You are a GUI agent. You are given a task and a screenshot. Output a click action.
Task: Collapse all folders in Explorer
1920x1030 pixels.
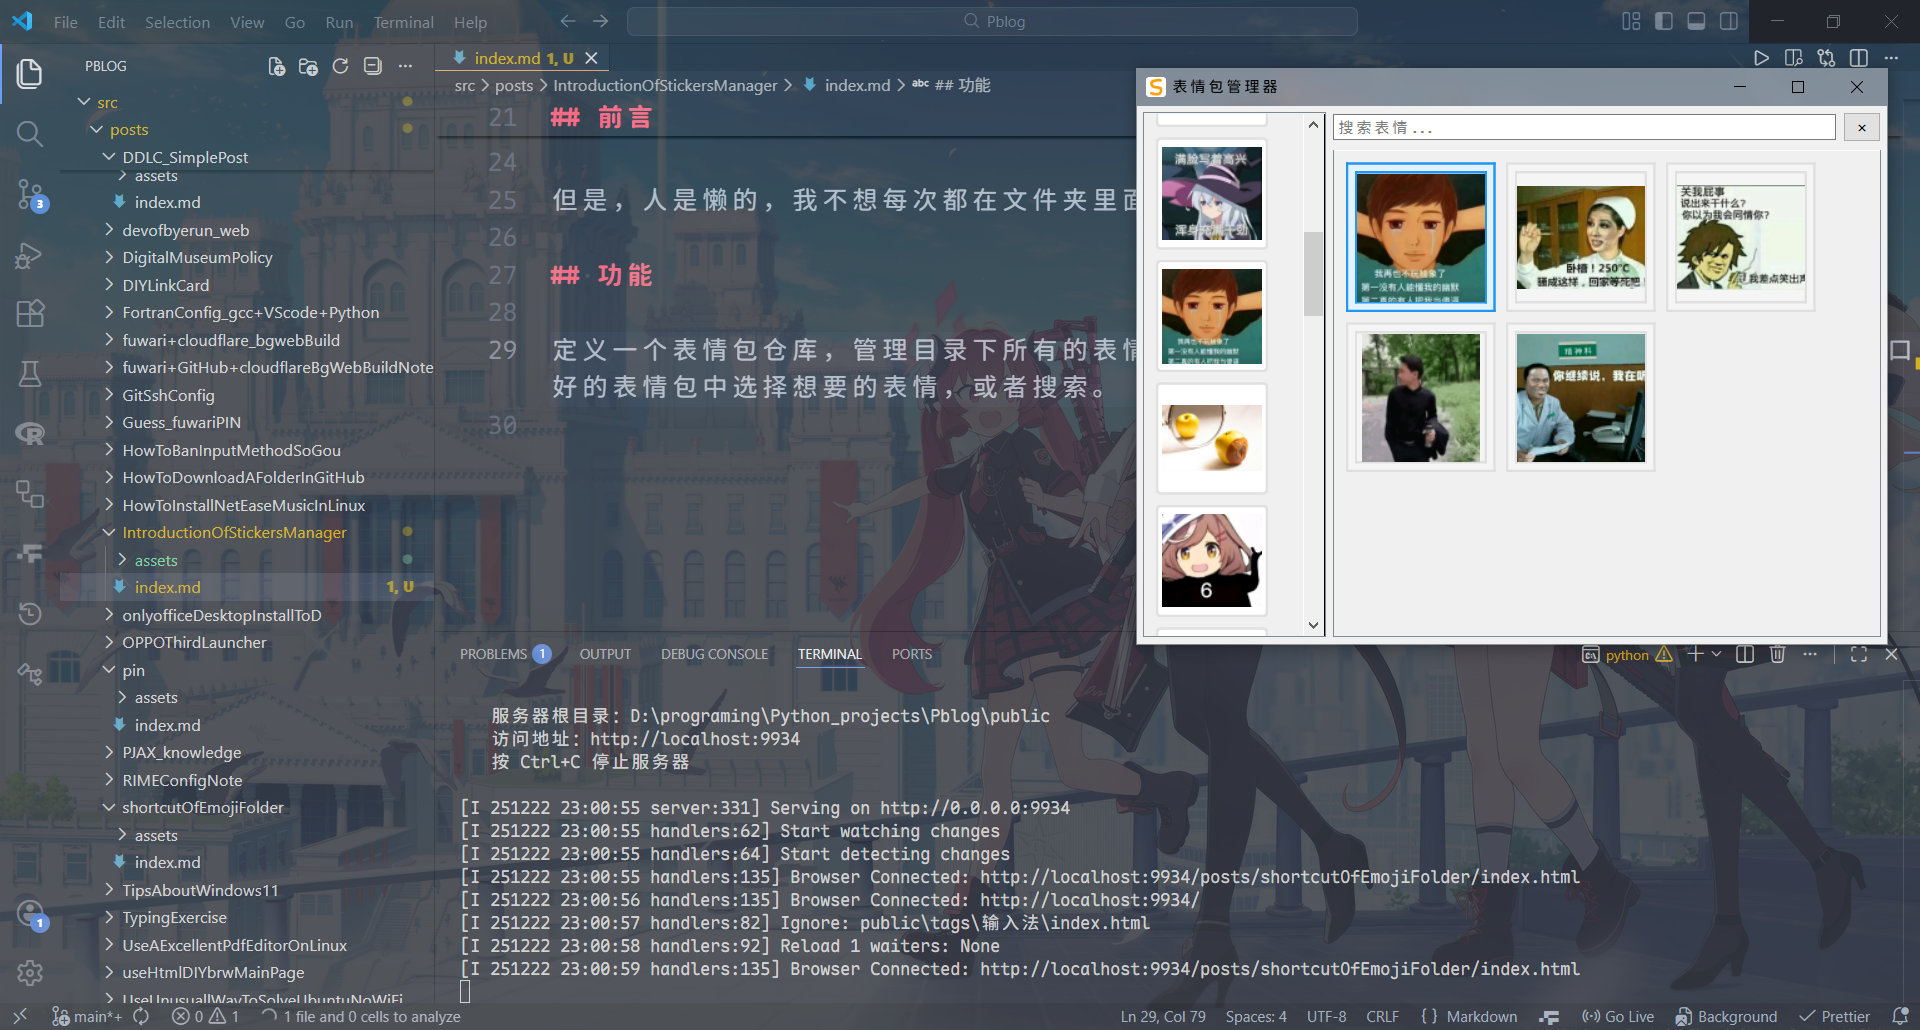[x=372, y=66]
